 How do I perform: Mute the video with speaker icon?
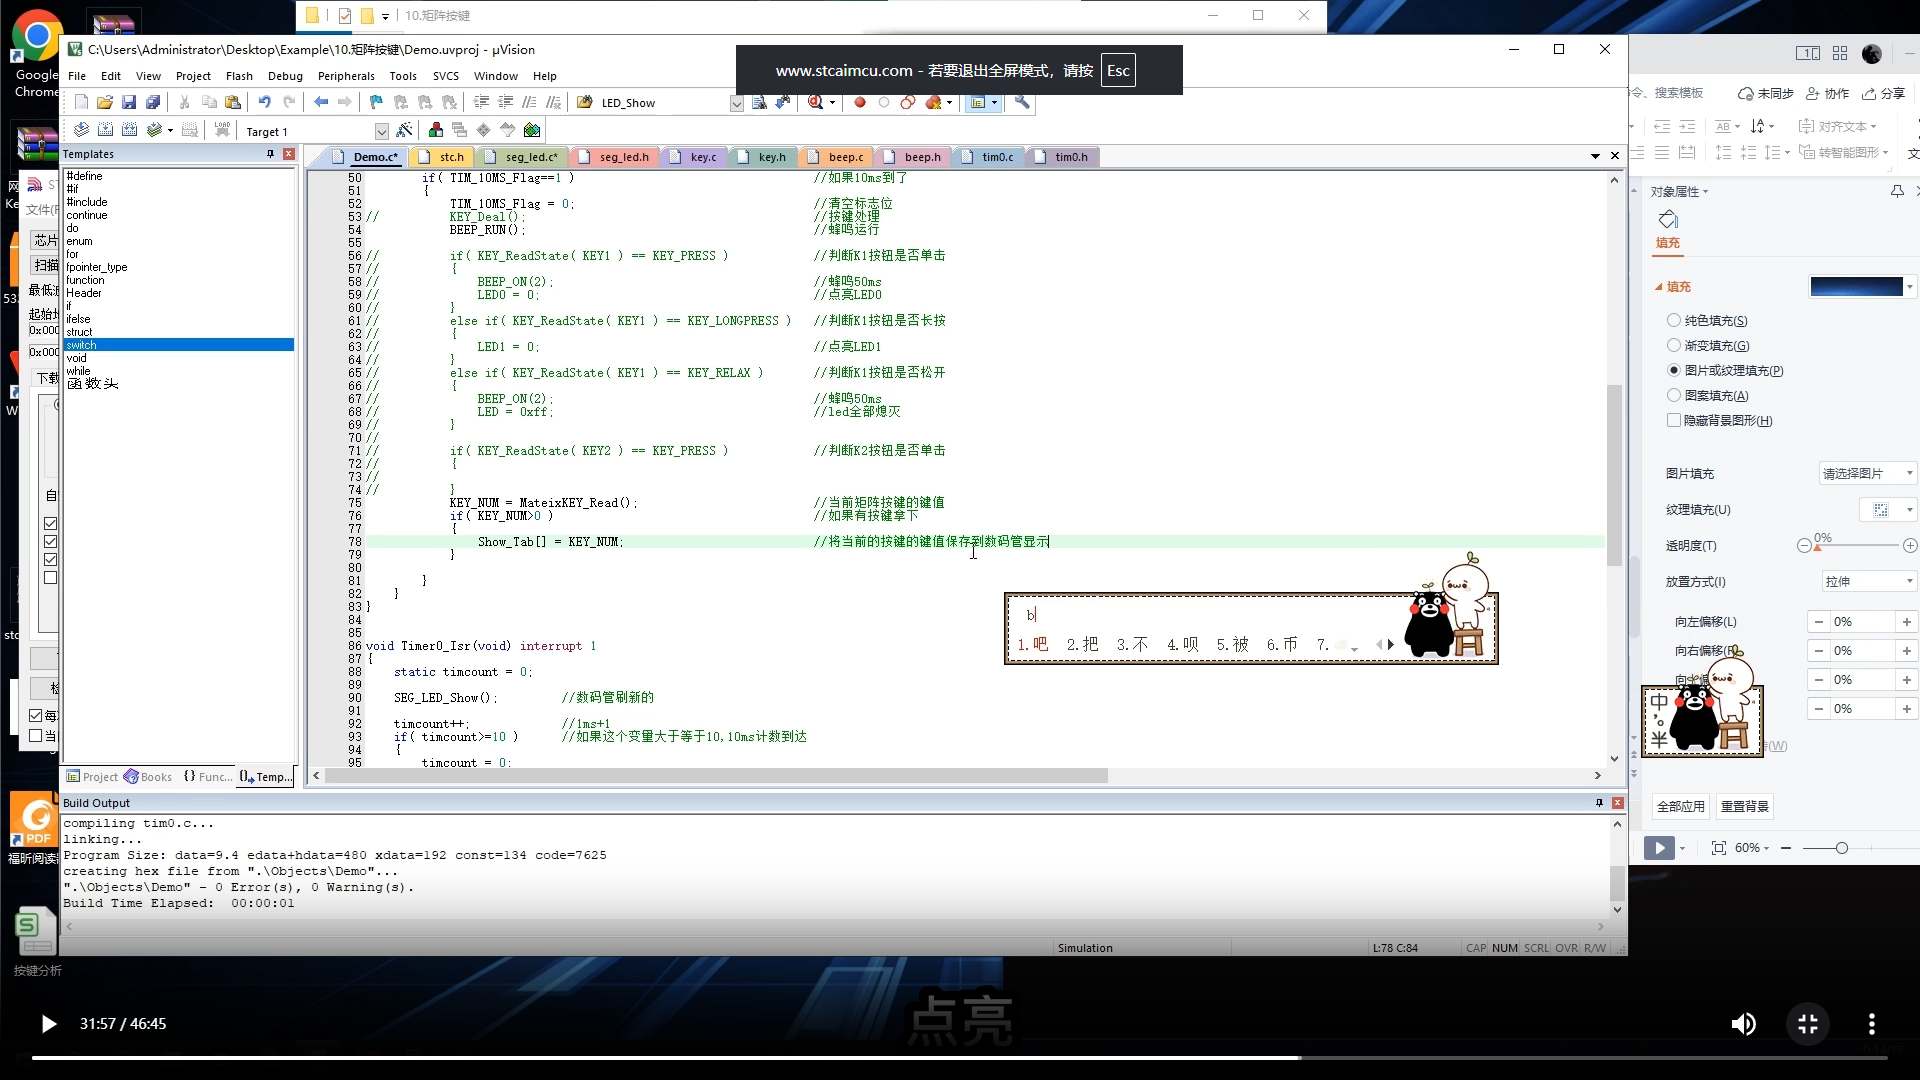click(x=1744, y=1023)
